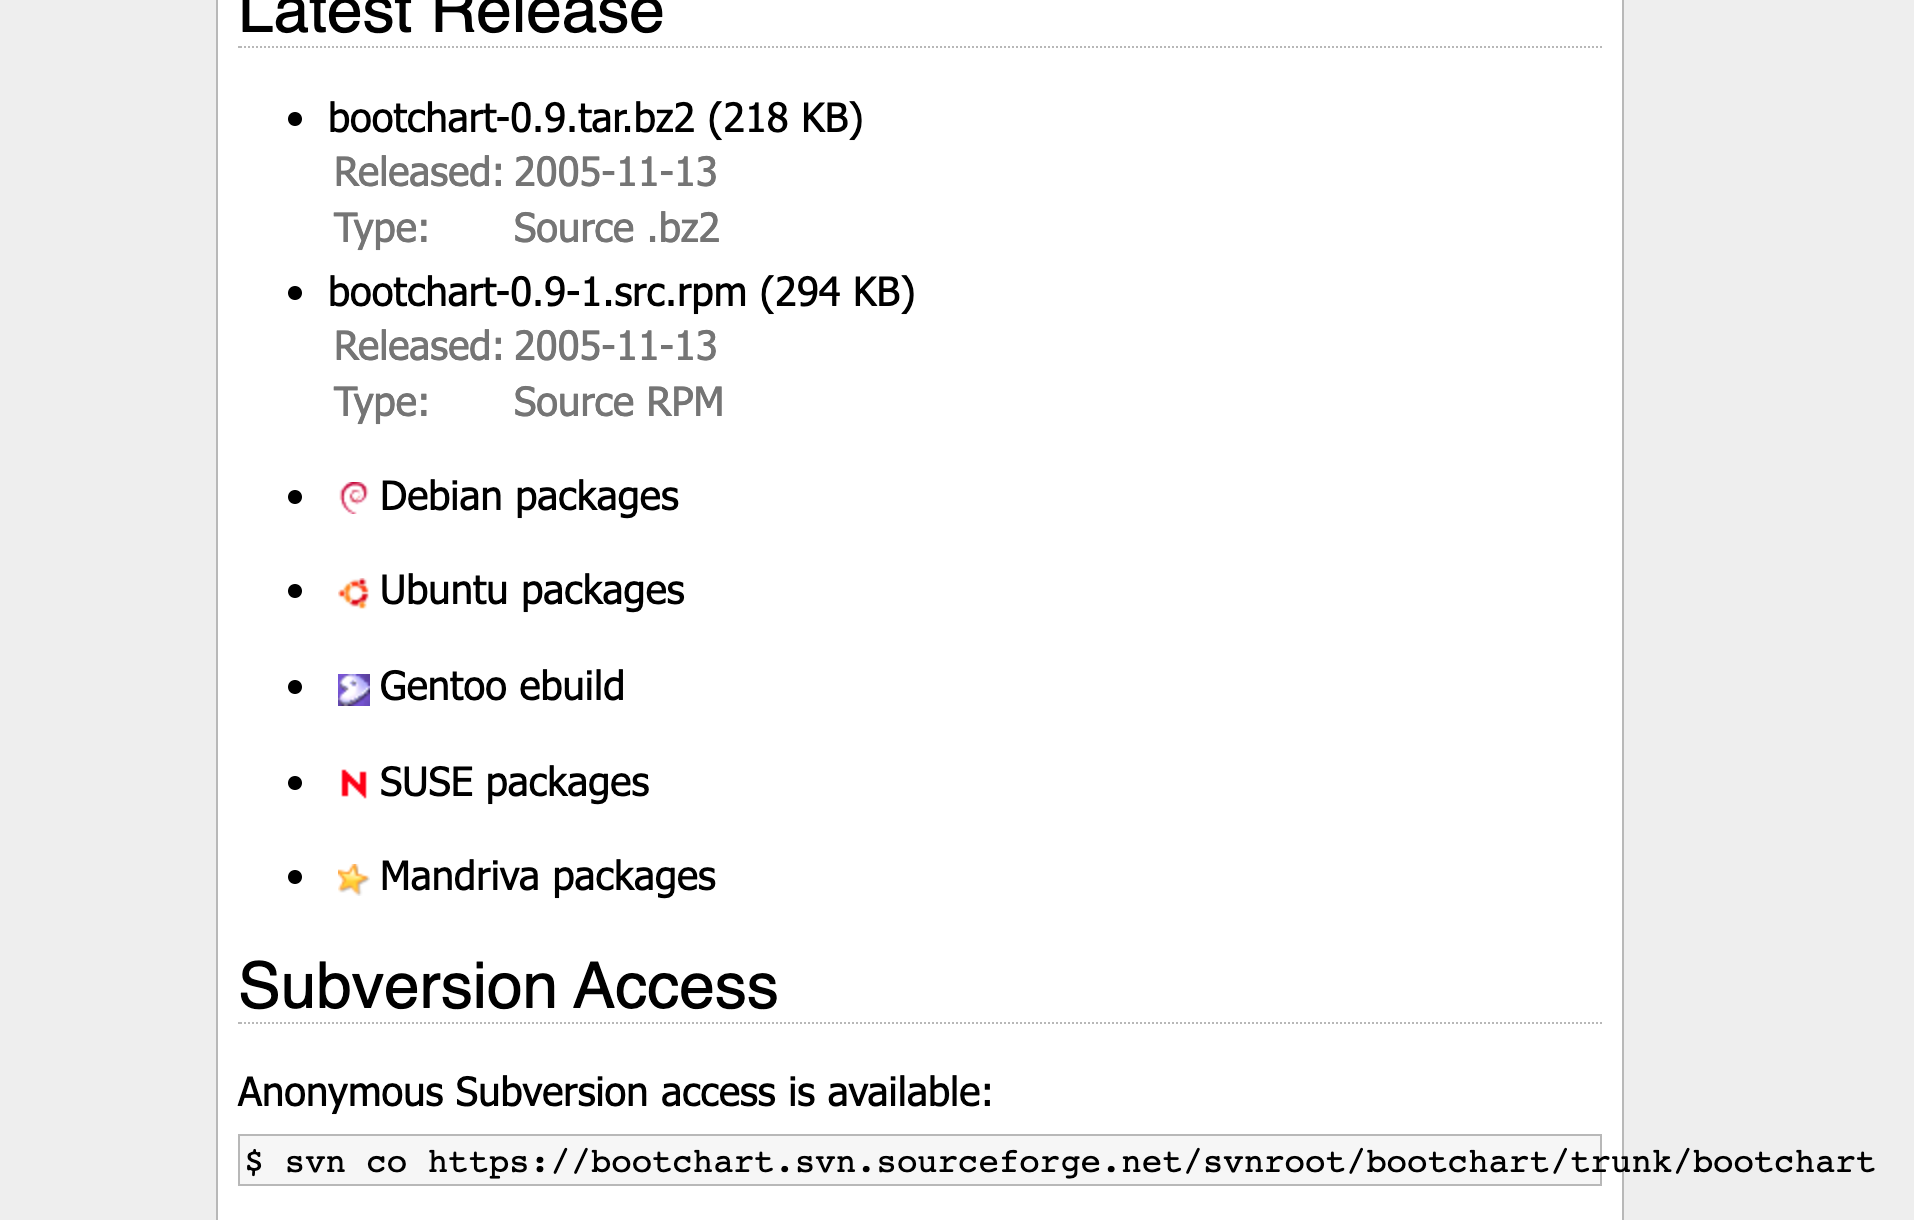Open the Ubuntu packages link
Image resolution: width=1914 pixels, height=1220 pixels.
coord(532,591)
